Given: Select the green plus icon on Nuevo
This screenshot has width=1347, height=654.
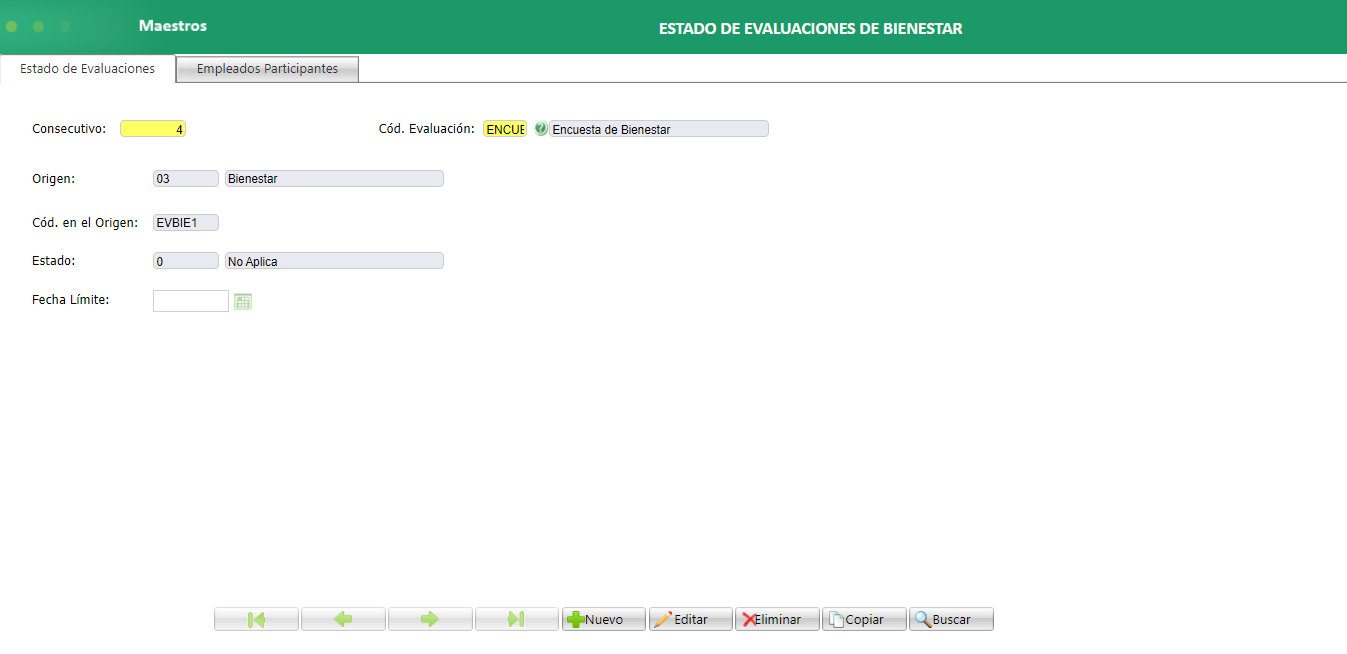Looking at the screenshot, I should (576, 618).
